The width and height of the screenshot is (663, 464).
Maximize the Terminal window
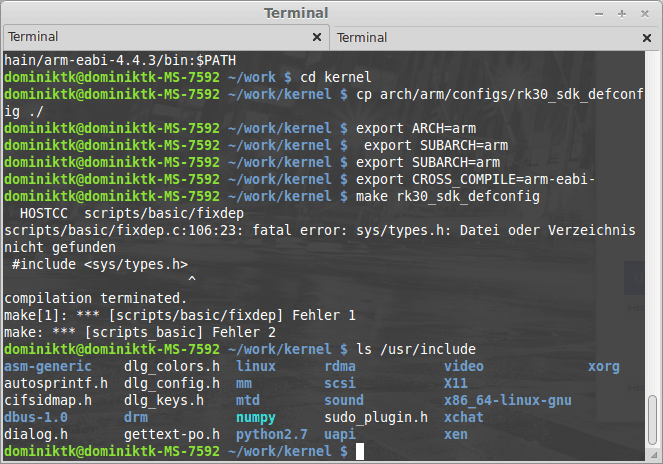pyautogui.click(x=622, y=14)
